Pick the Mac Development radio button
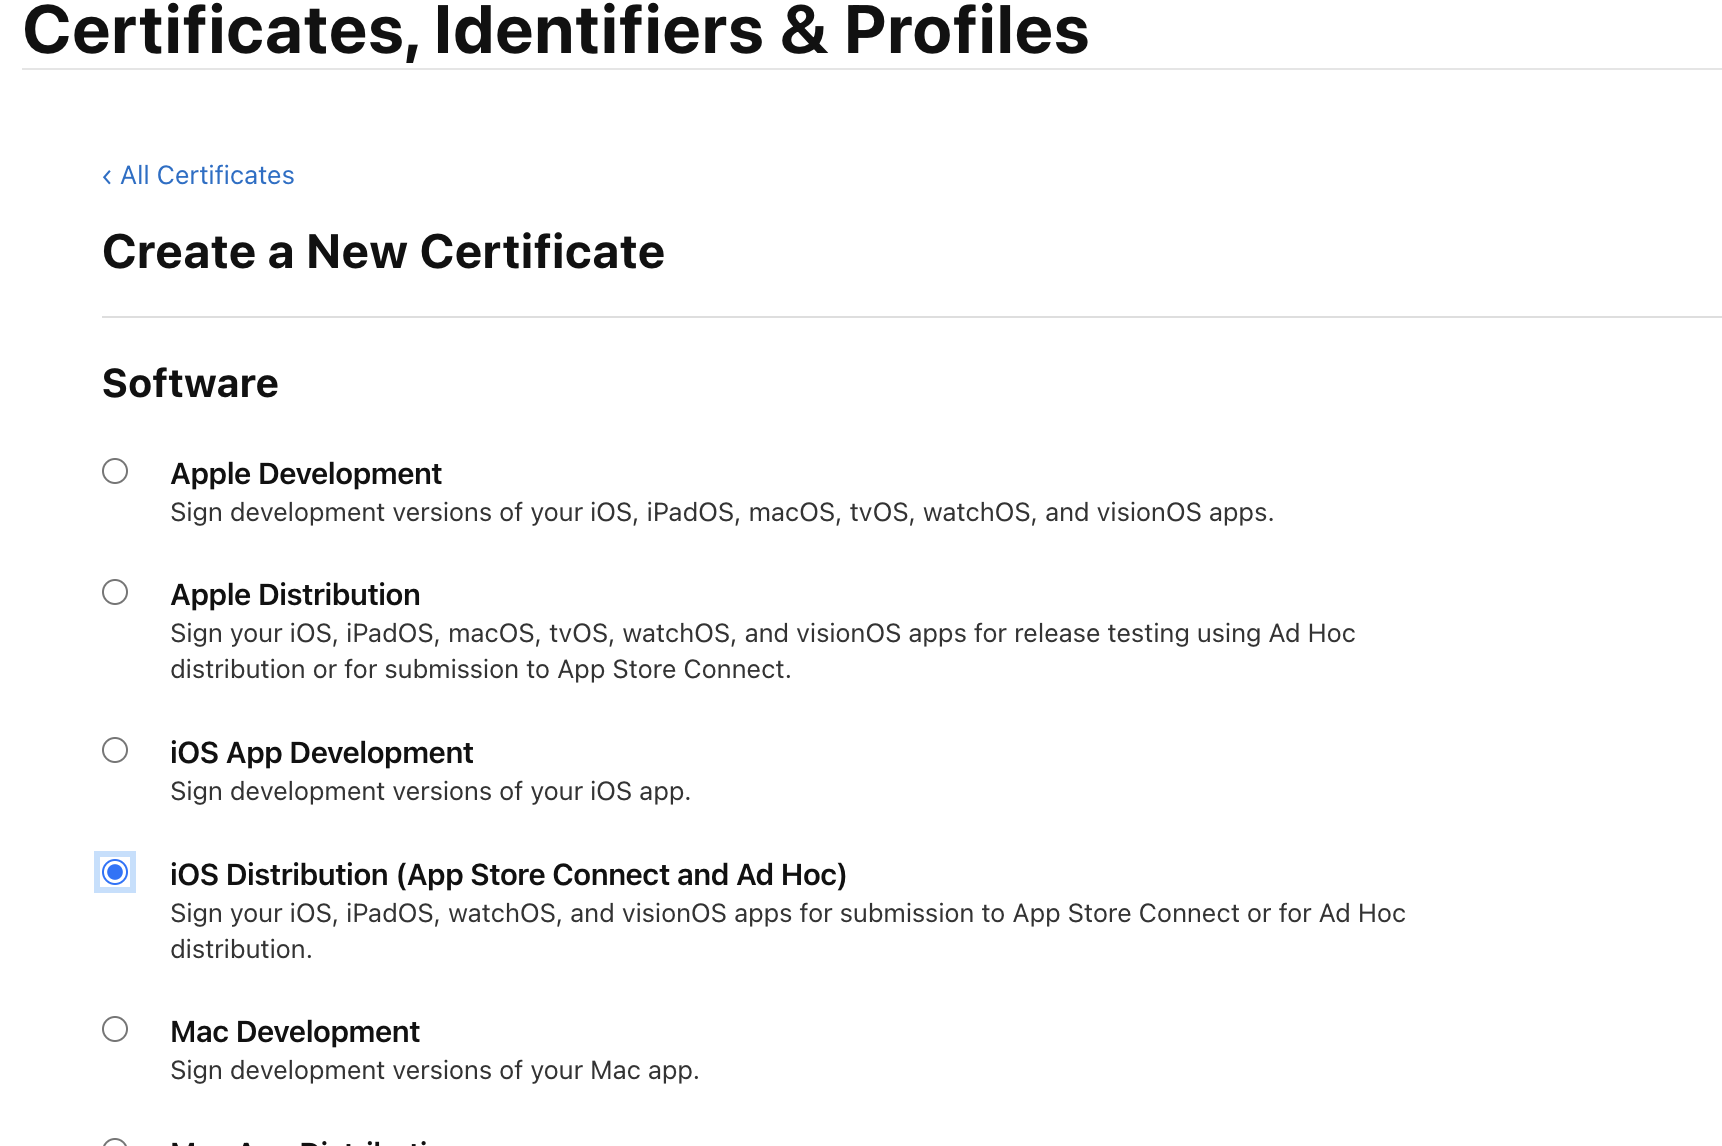 pos(115,1029)
